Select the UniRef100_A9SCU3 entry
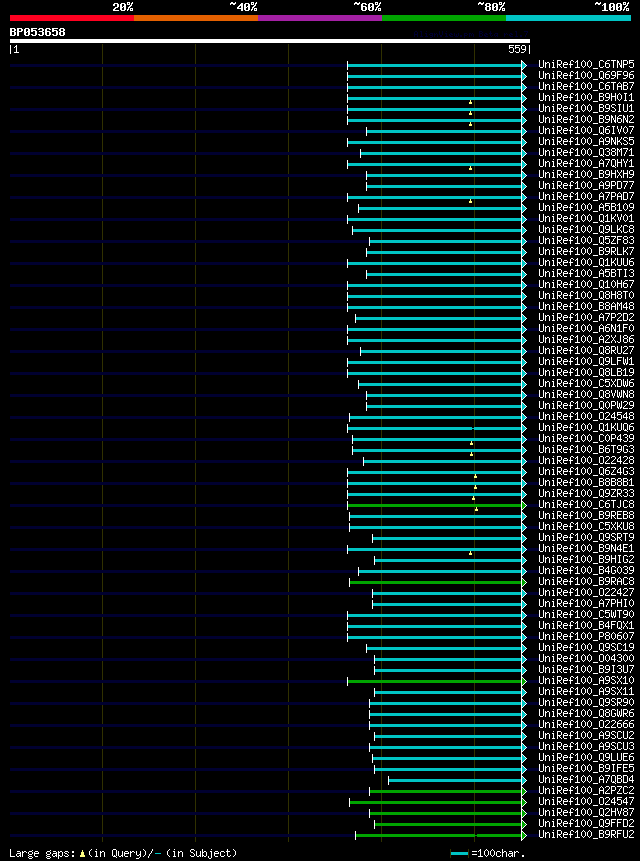Image resolution: width=640 pixels, height=861 pixels. pyautogui.click(x=586, y=746)
